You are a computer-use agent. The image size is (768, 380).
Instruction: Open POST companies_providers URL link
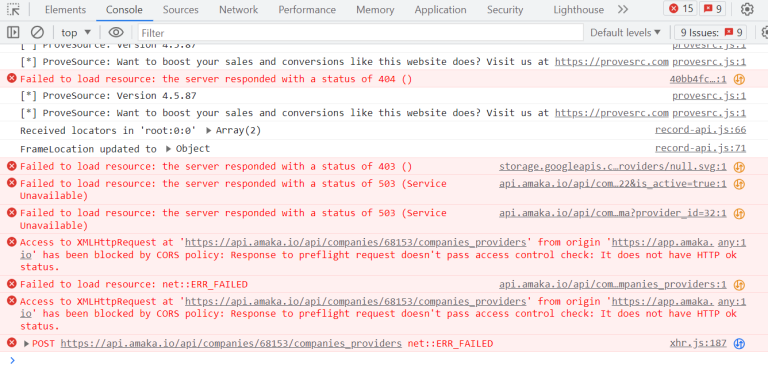pos(231,344)
